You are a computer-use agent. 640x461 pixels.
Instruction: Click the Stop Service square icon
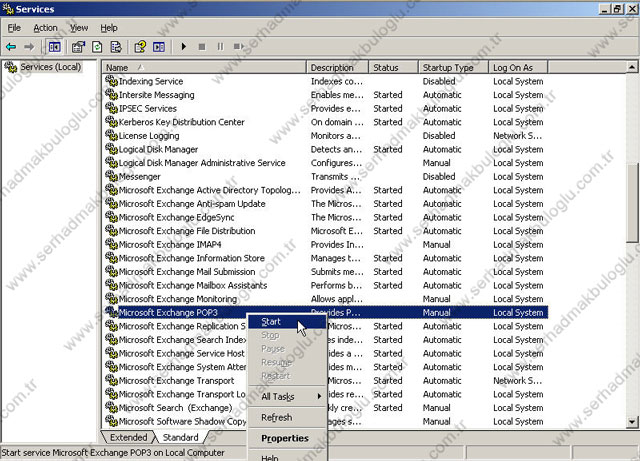[x=202, y=47]
